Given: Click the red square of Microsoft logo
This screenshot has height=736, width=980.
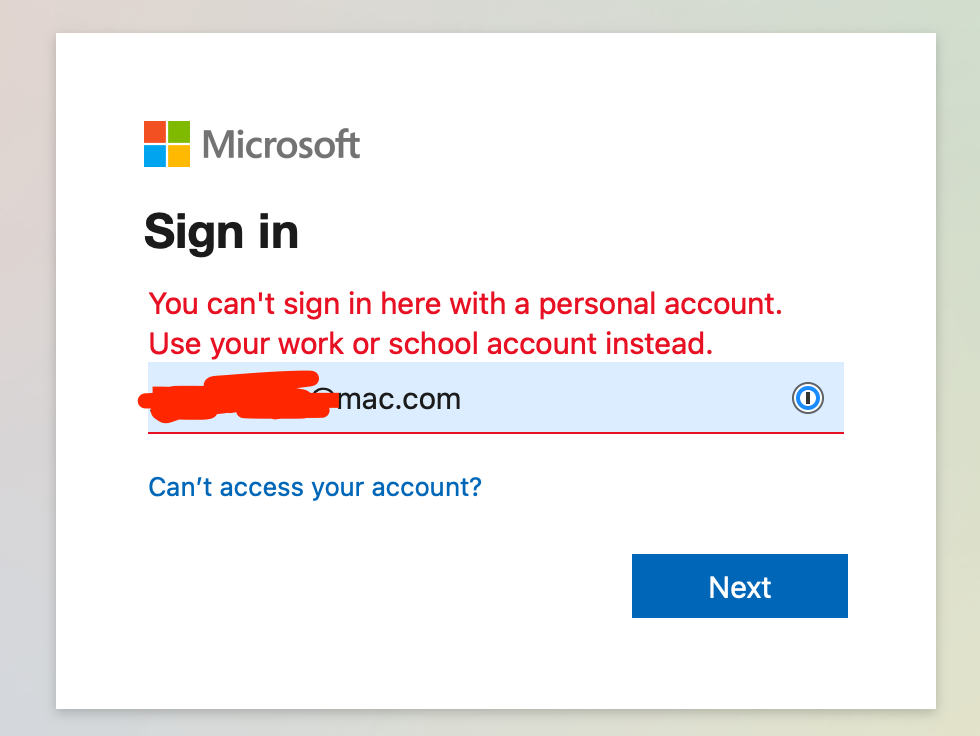Looking at the screenshot, I should [x=154, y=132].
